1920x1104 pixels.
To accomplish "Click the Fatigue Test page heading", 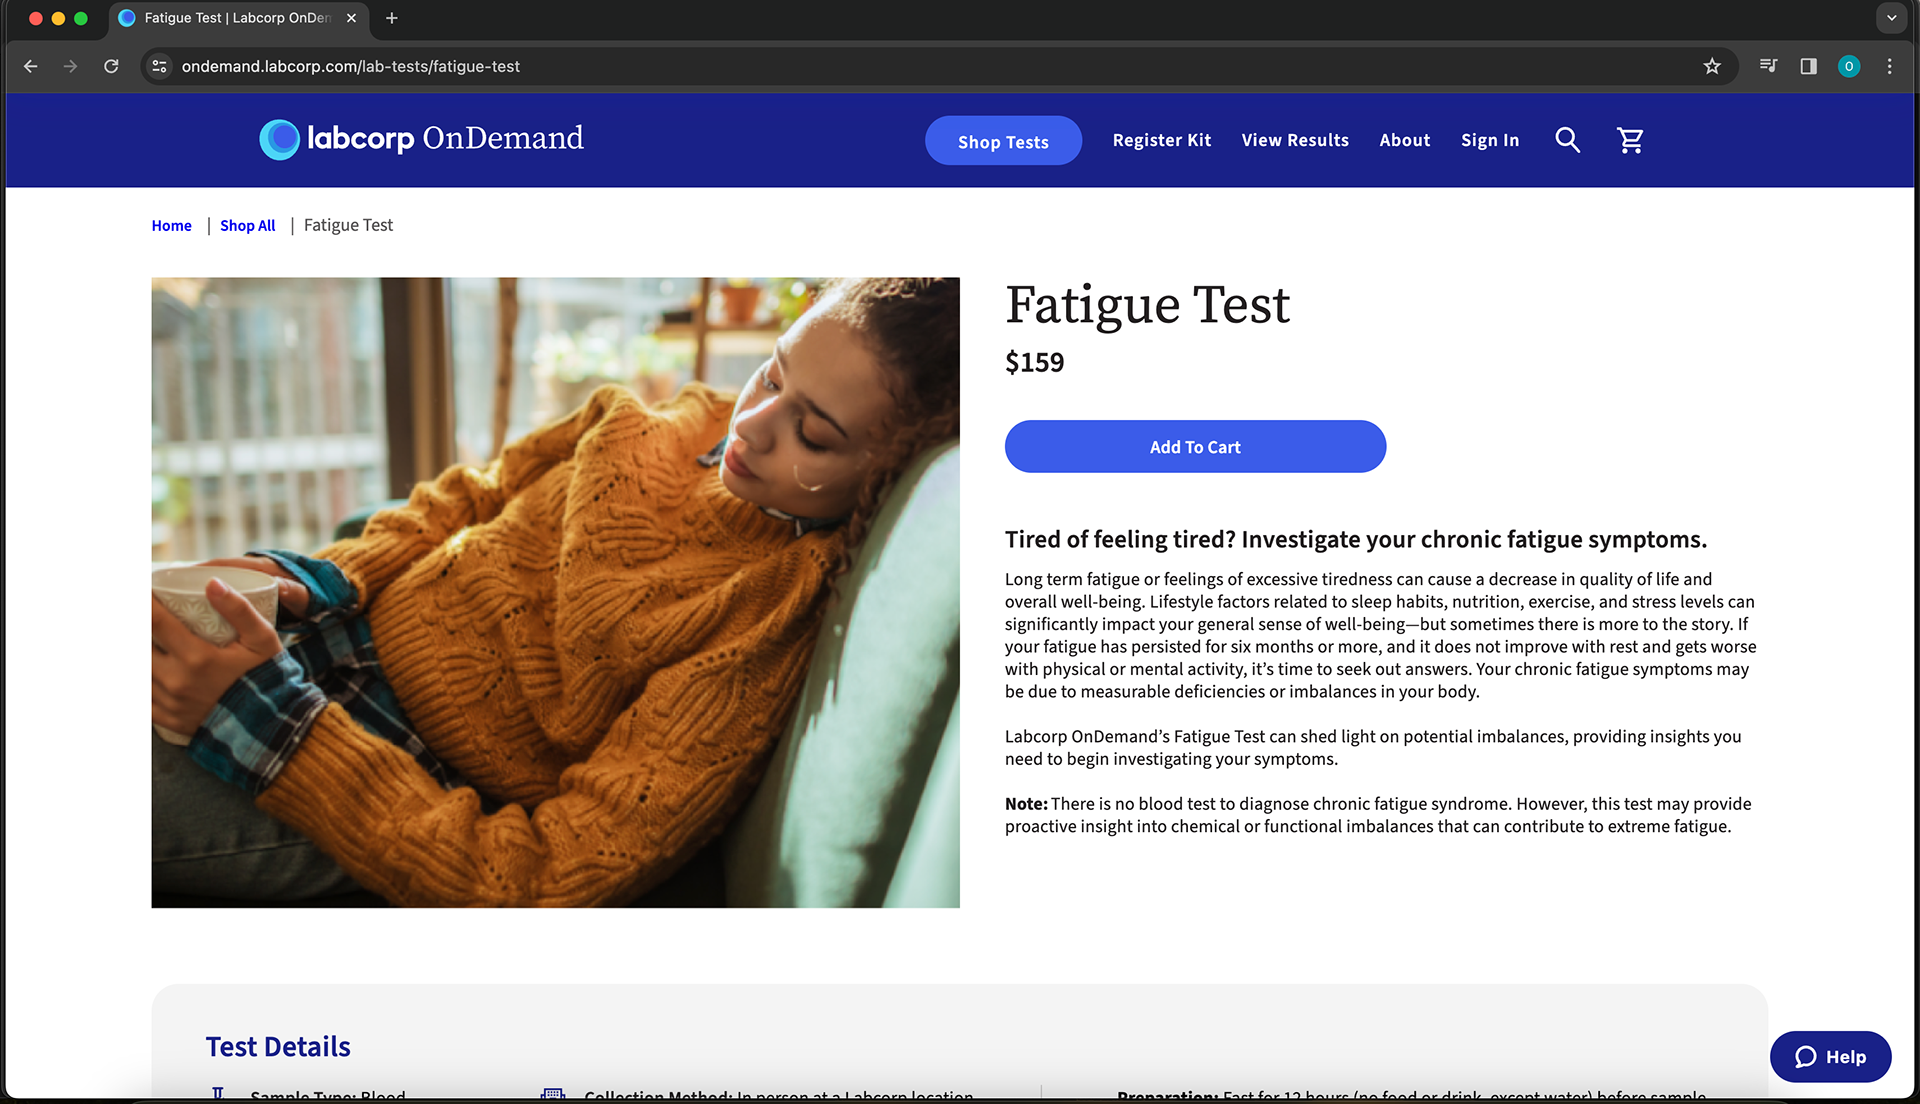I will (x=1147, y=304).
